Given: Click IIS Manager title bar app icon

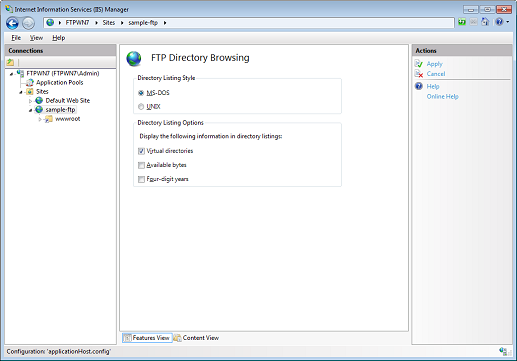Looking at the screenshot, I should tap(9, 9).
